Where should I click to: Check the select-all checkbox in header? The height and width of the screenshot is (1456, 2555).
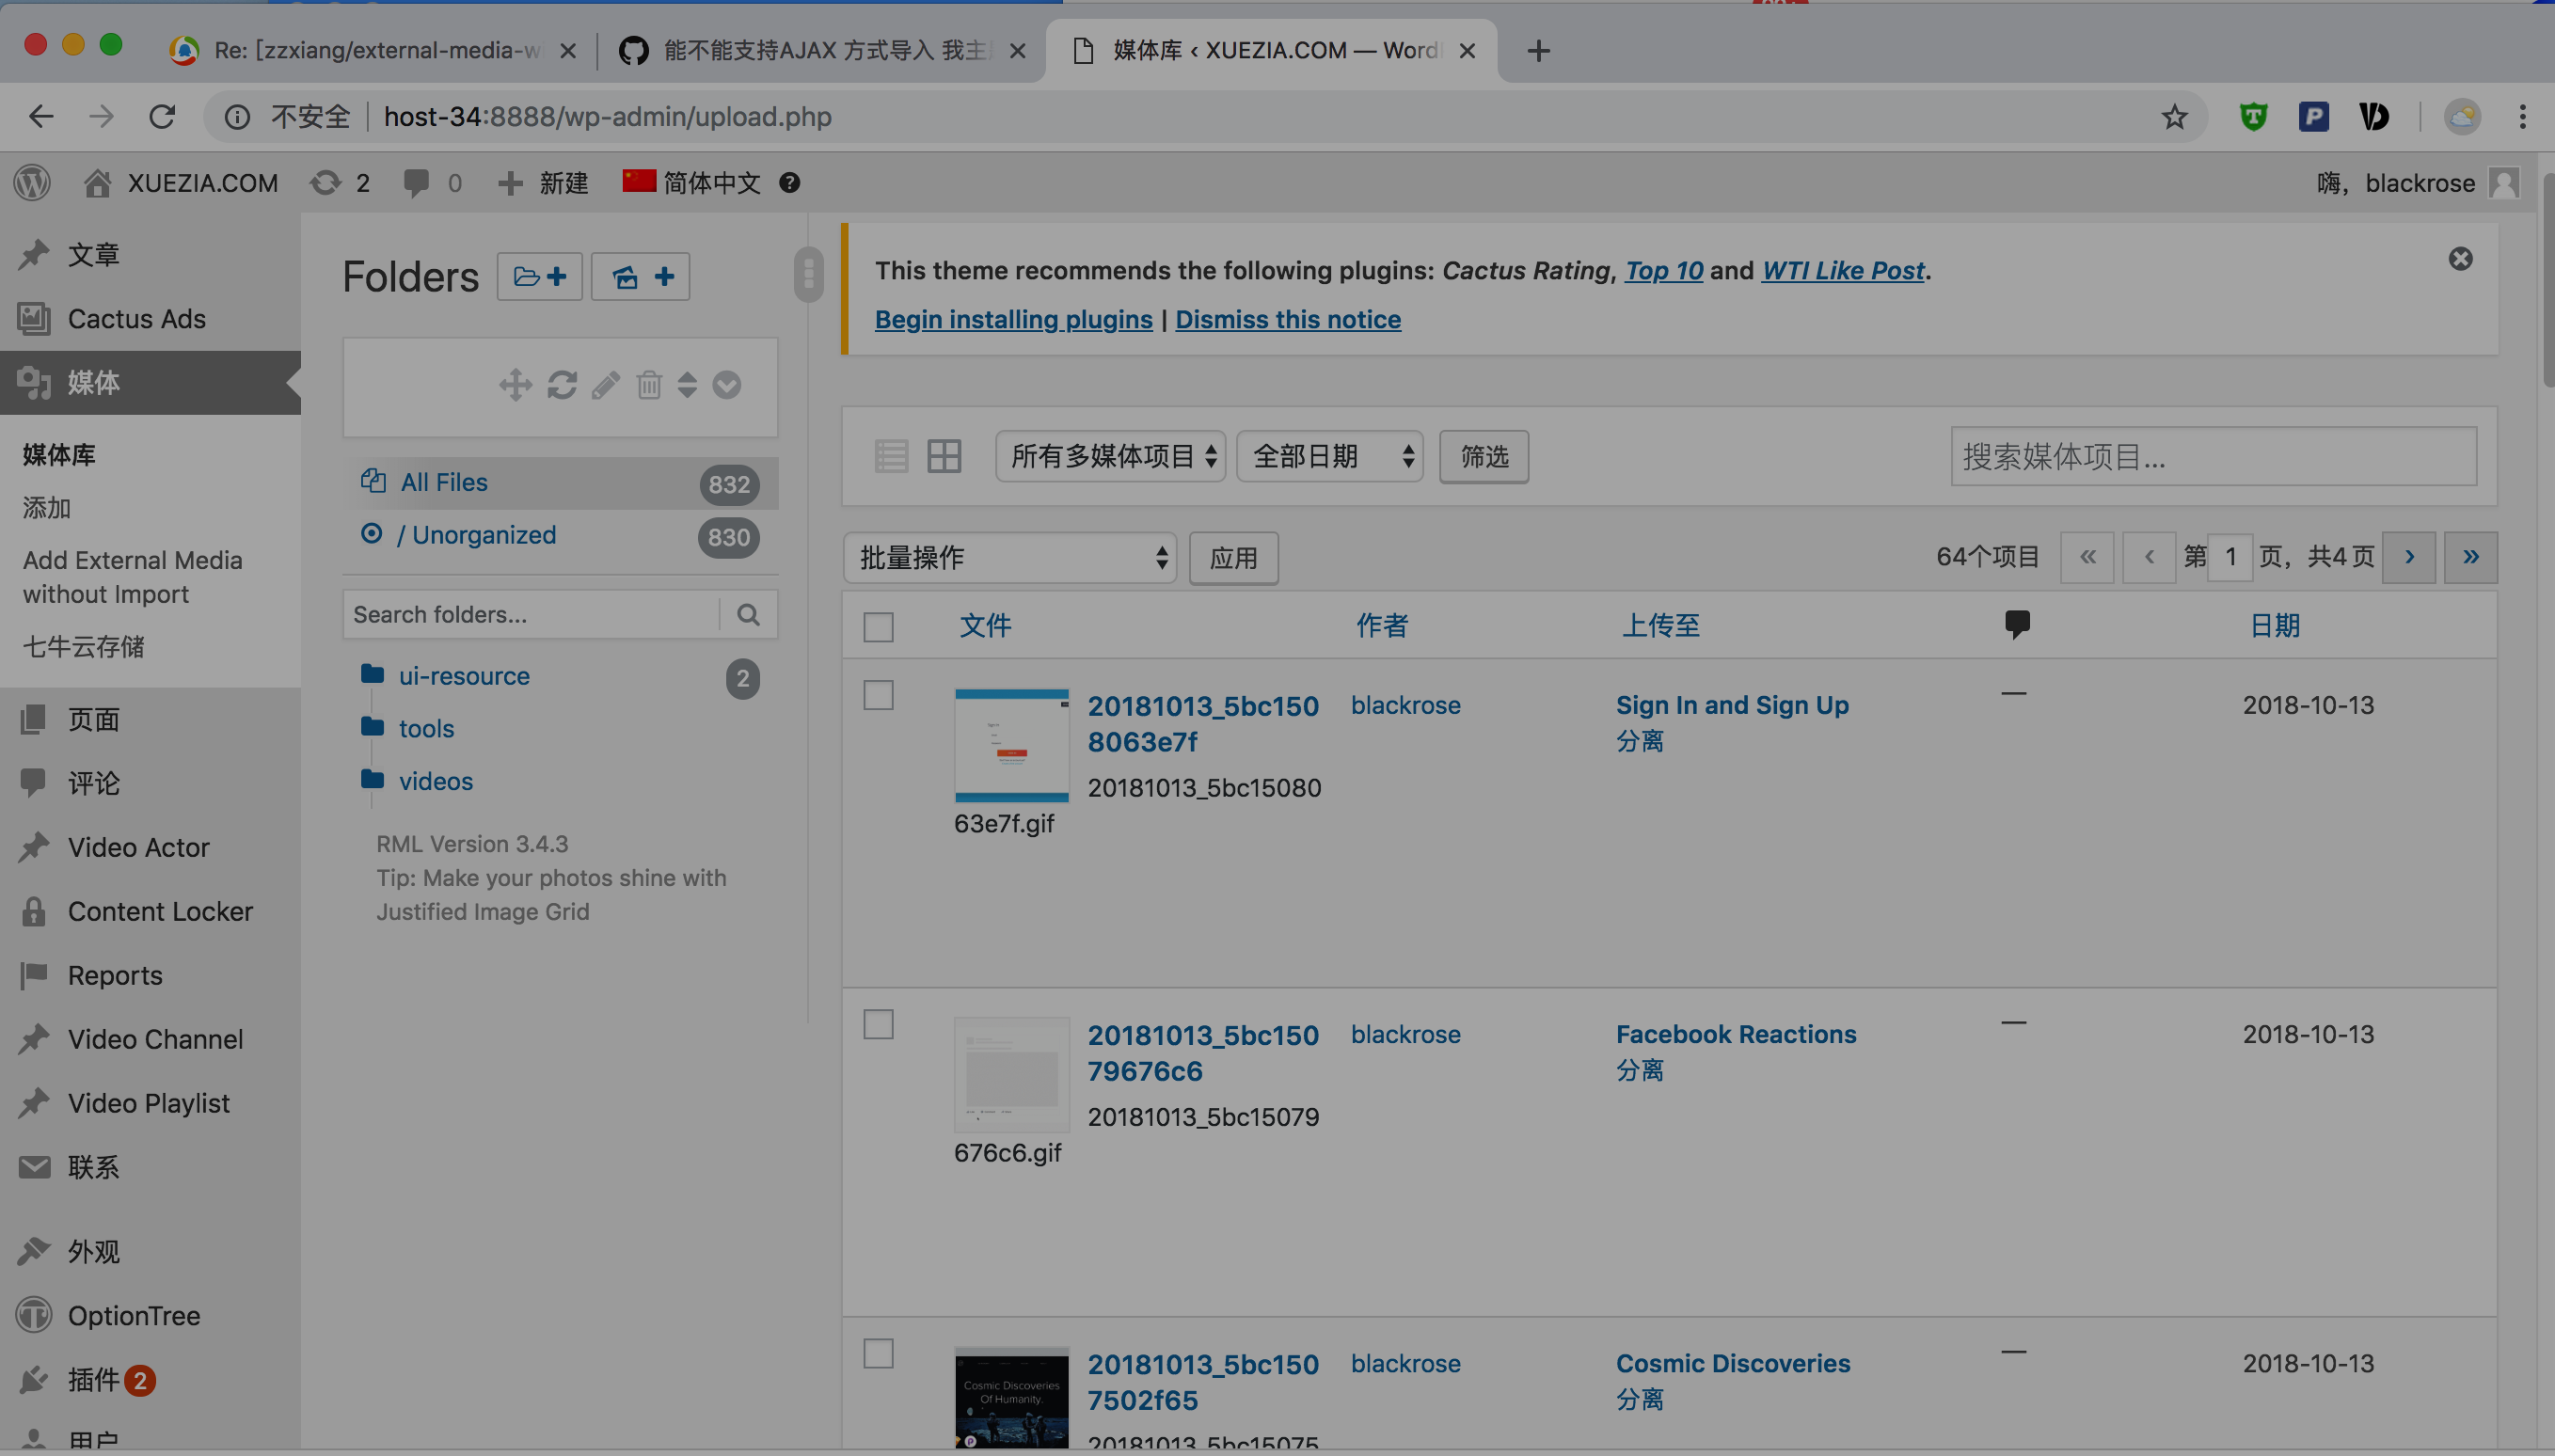[x=878, y=627]
